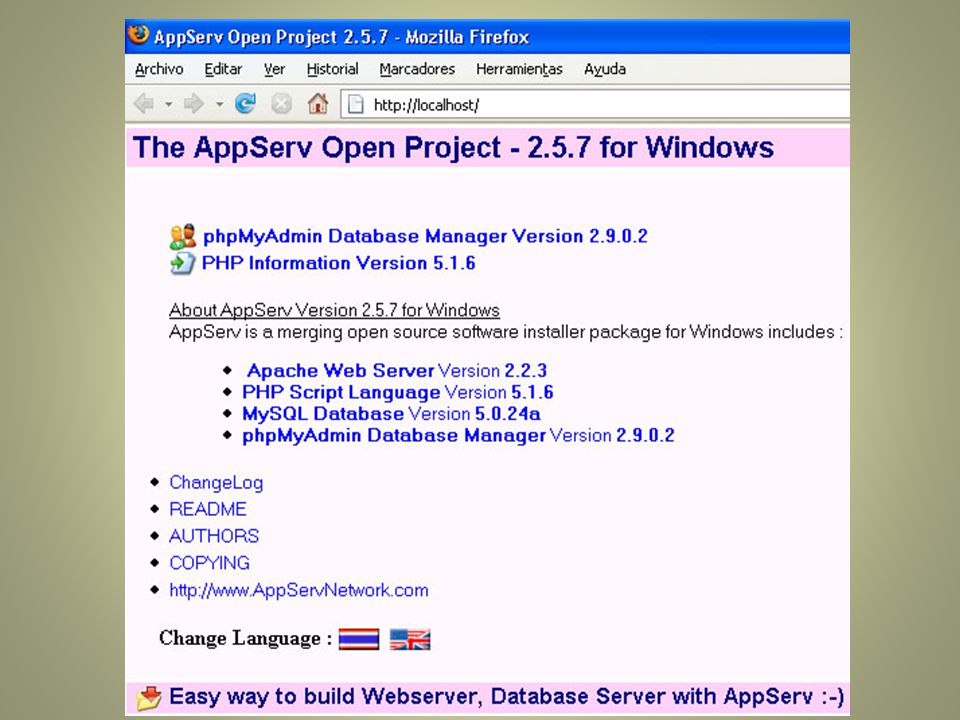The height and width of the screenshot is (720, 960).
Task: Switch language with the British flag
Action: coord(410,639)
